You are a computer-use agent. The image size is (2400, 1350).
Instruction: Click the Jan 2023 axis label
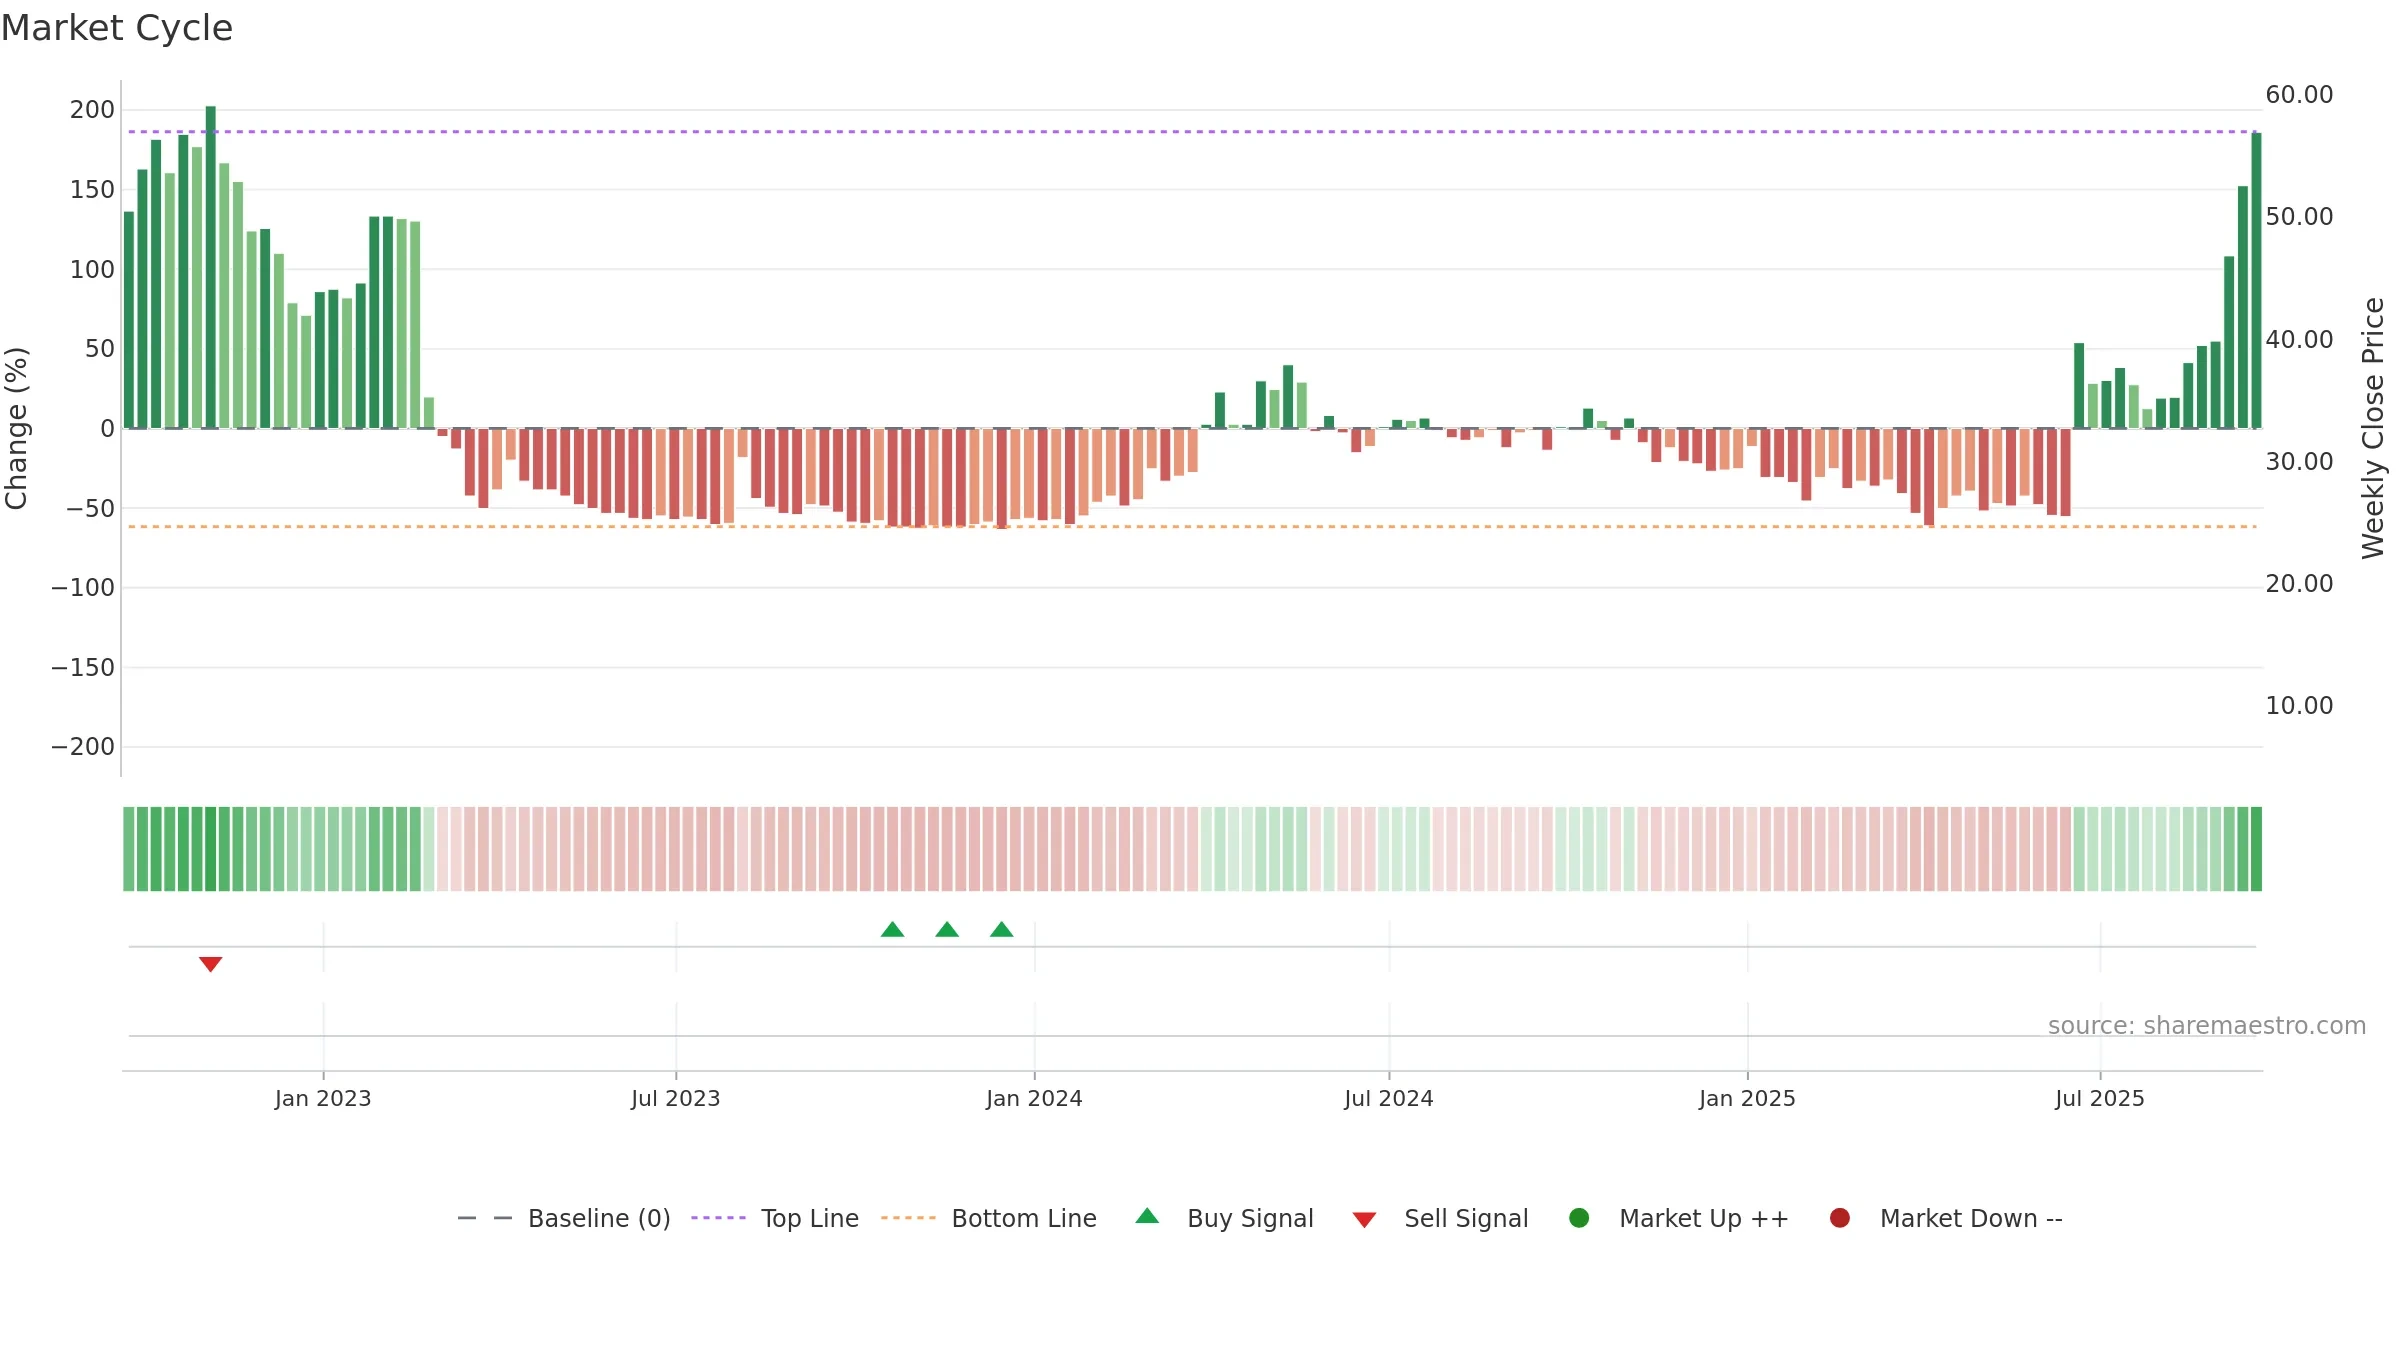323,1098
